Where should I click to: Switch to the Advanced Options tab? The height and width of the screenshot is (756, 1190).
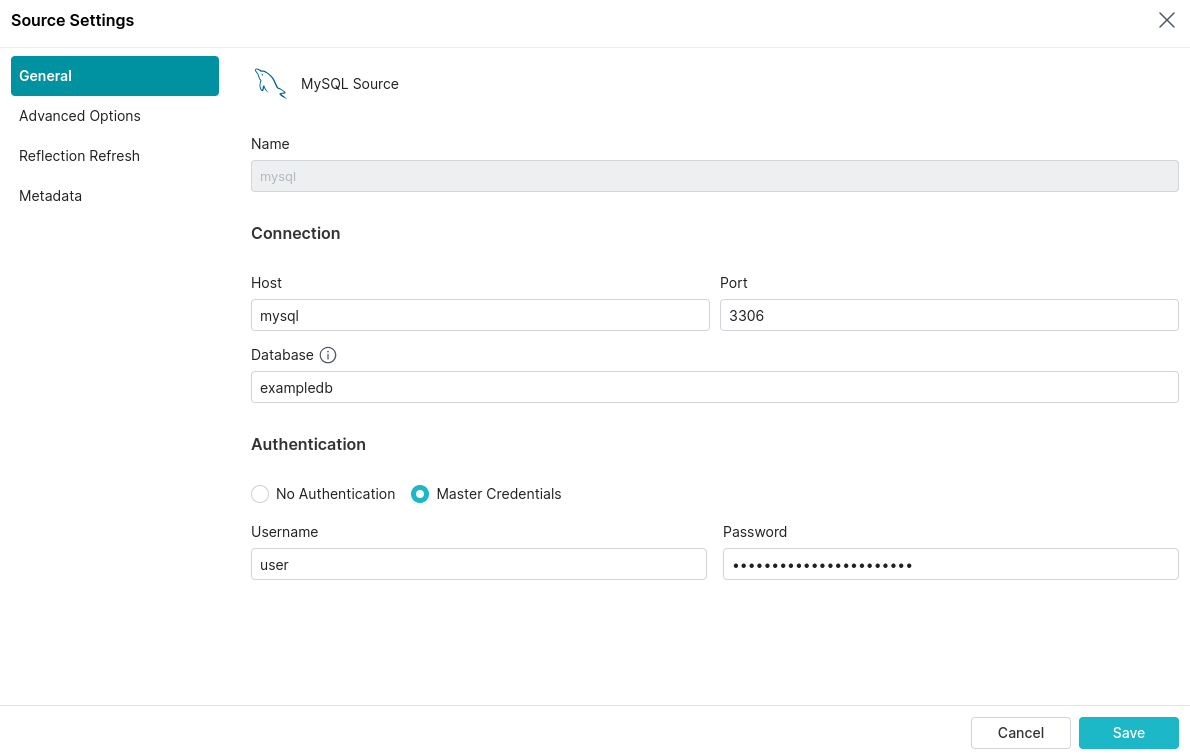(x=79, y=116)
